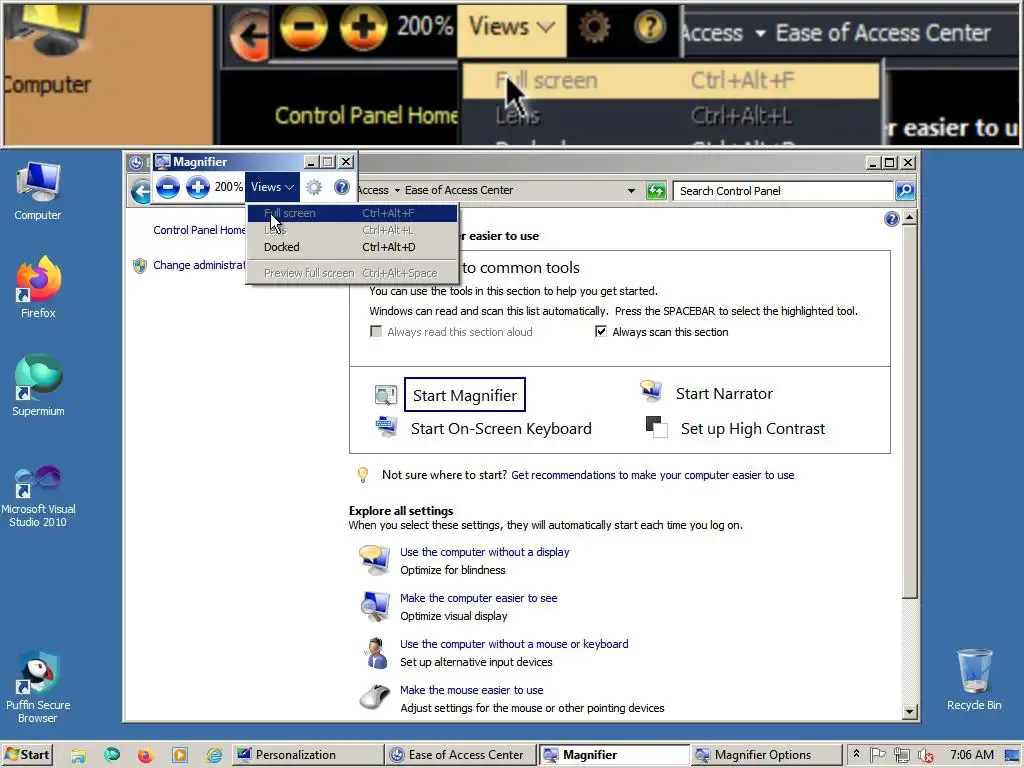Open the Computer desktop icon
Viewport: 1024px width, 768px height.
click(38, 191)
